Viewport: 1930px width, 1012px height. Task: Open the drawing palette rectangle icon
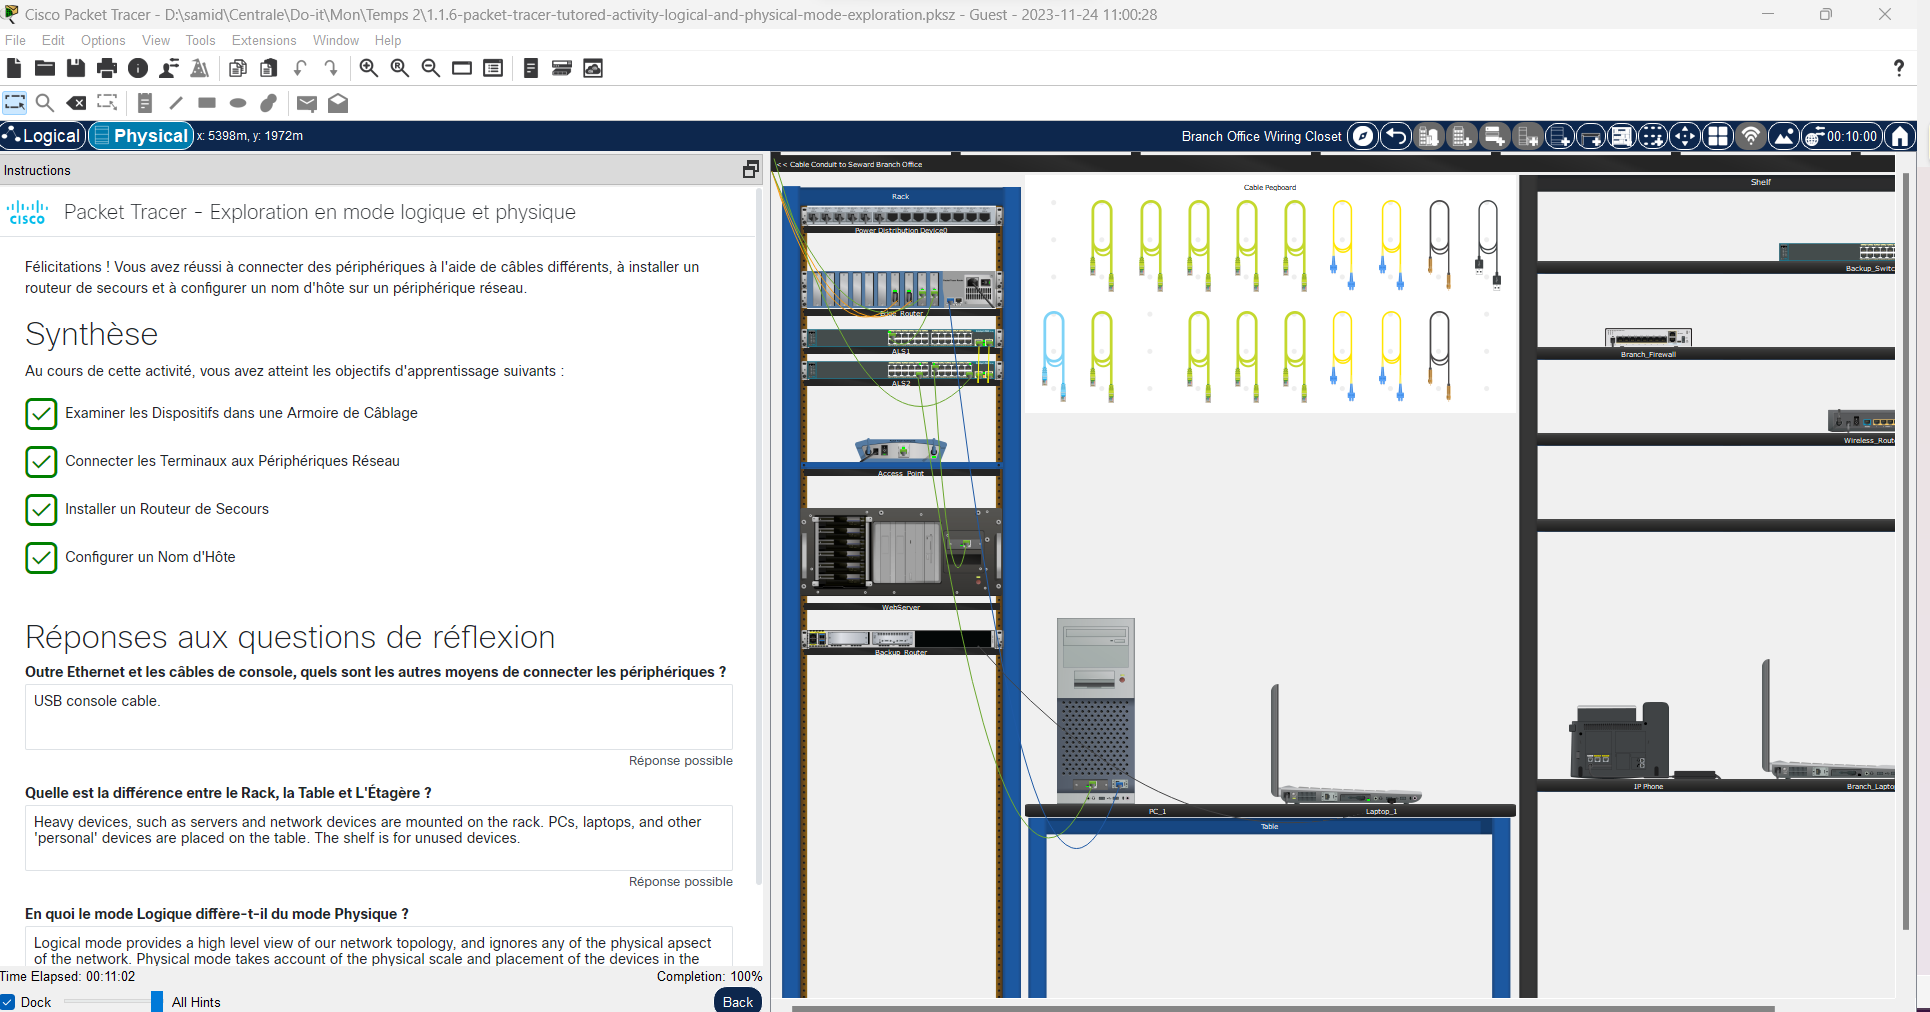click(462, 68)
